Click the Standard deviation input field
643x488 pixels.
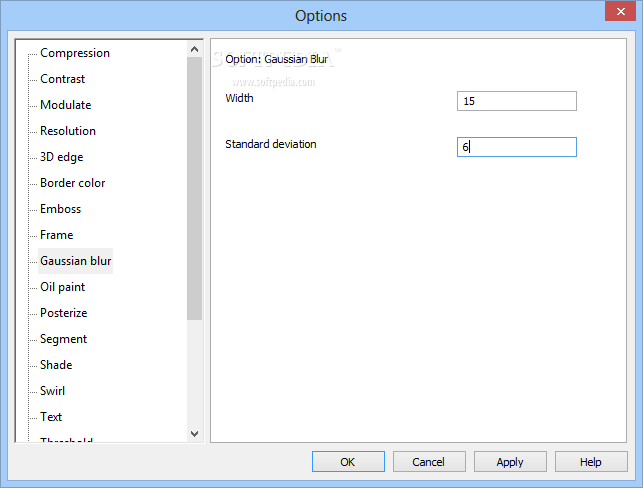pyautogui.click(x=517, y=147)
